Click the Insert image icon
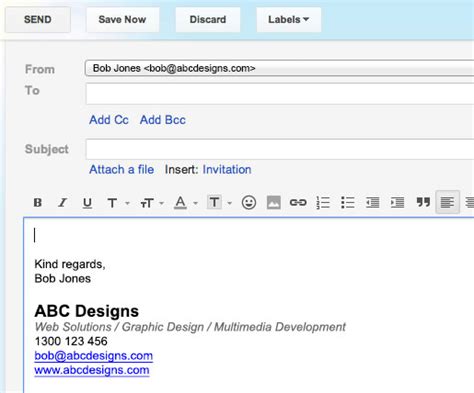This screenshot has width=474, height=393. [274, 202]
